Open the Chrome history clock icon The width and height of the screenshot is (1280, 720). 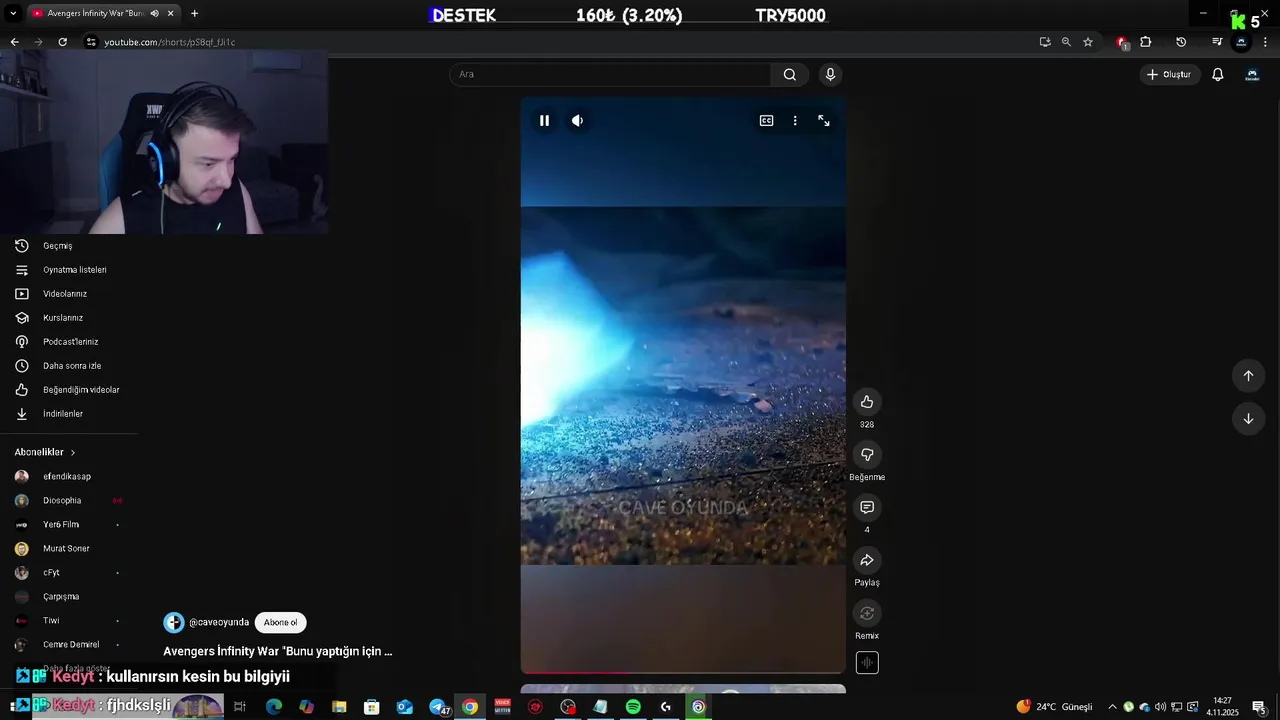(1181, 42)
